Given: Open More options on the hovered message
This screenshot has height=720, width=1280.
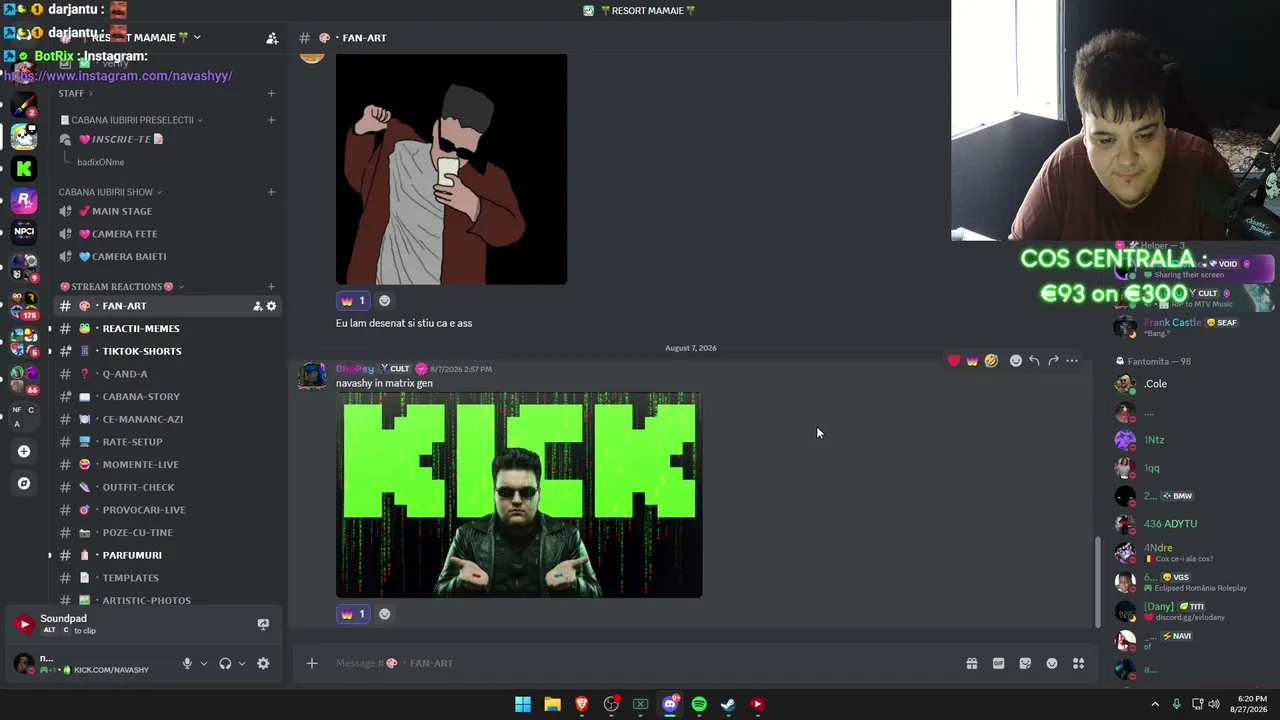Looking at the screenshot, I should (1072, 361).
